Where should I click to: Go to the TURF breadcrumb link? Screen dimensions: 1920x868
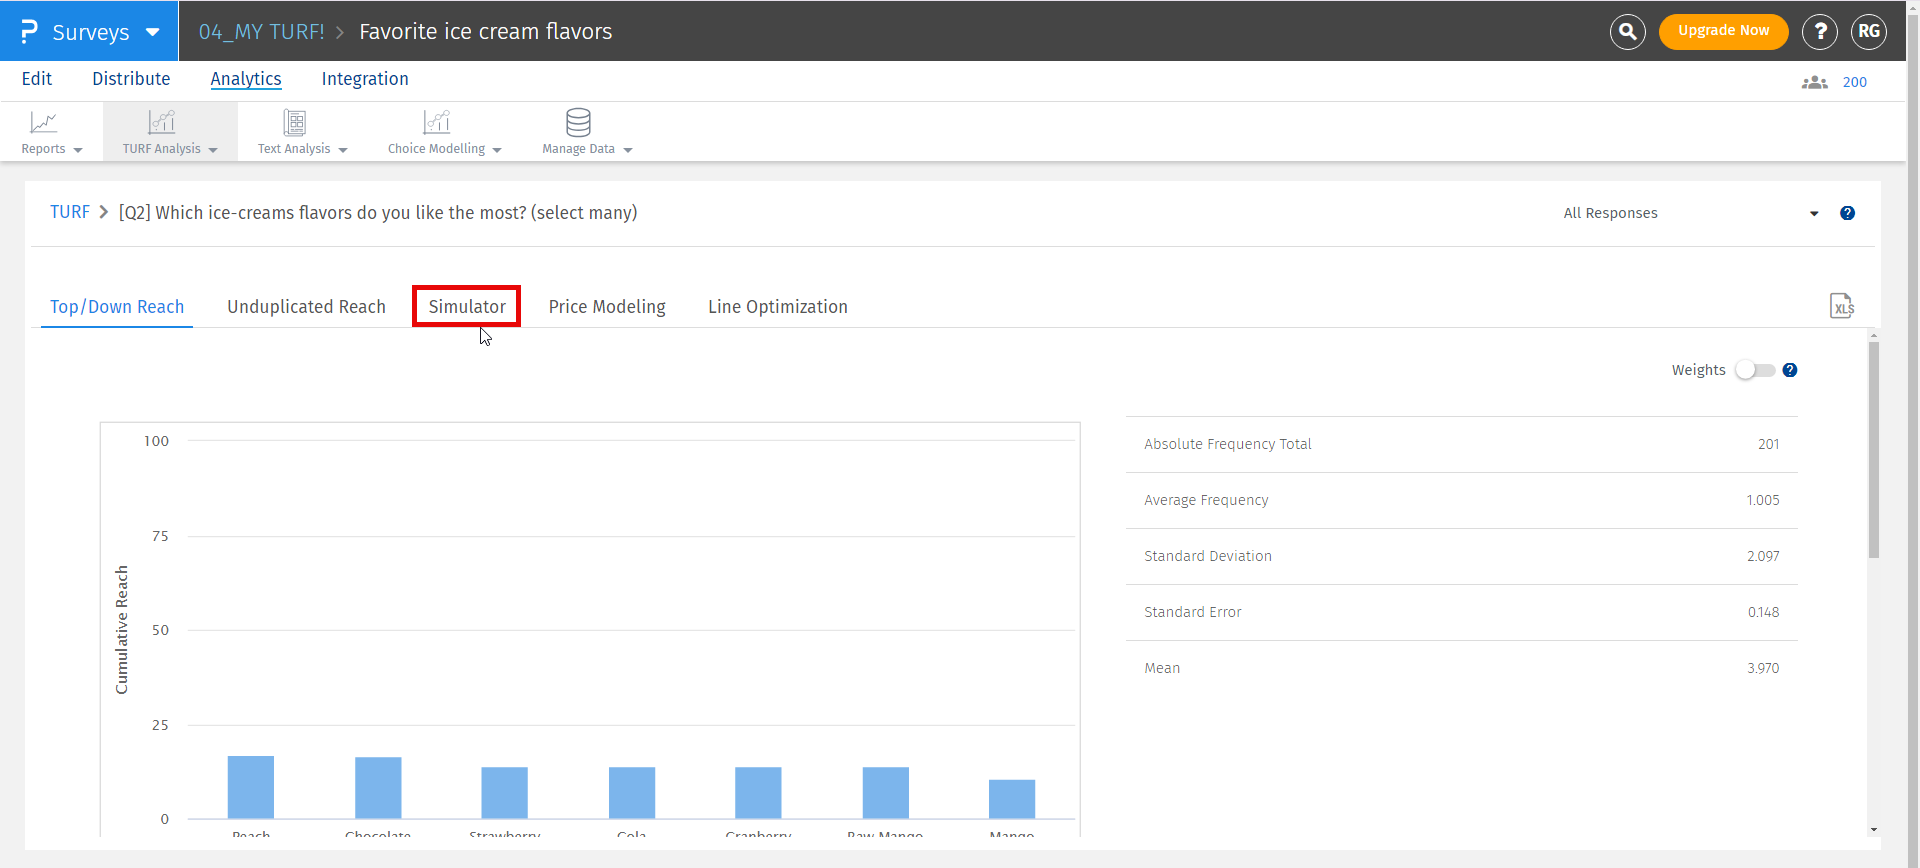pos(70,212)
